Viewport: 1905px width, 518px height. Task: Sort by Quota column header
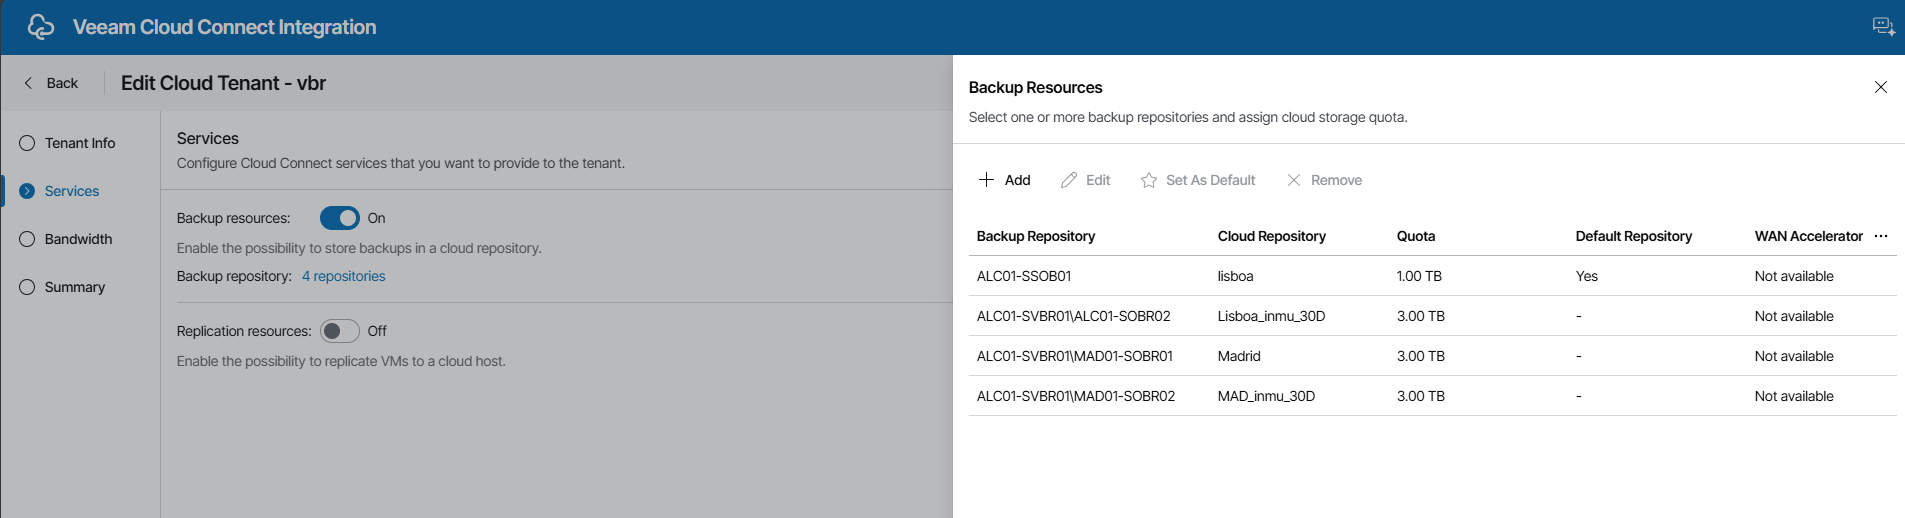[1415, 236]
